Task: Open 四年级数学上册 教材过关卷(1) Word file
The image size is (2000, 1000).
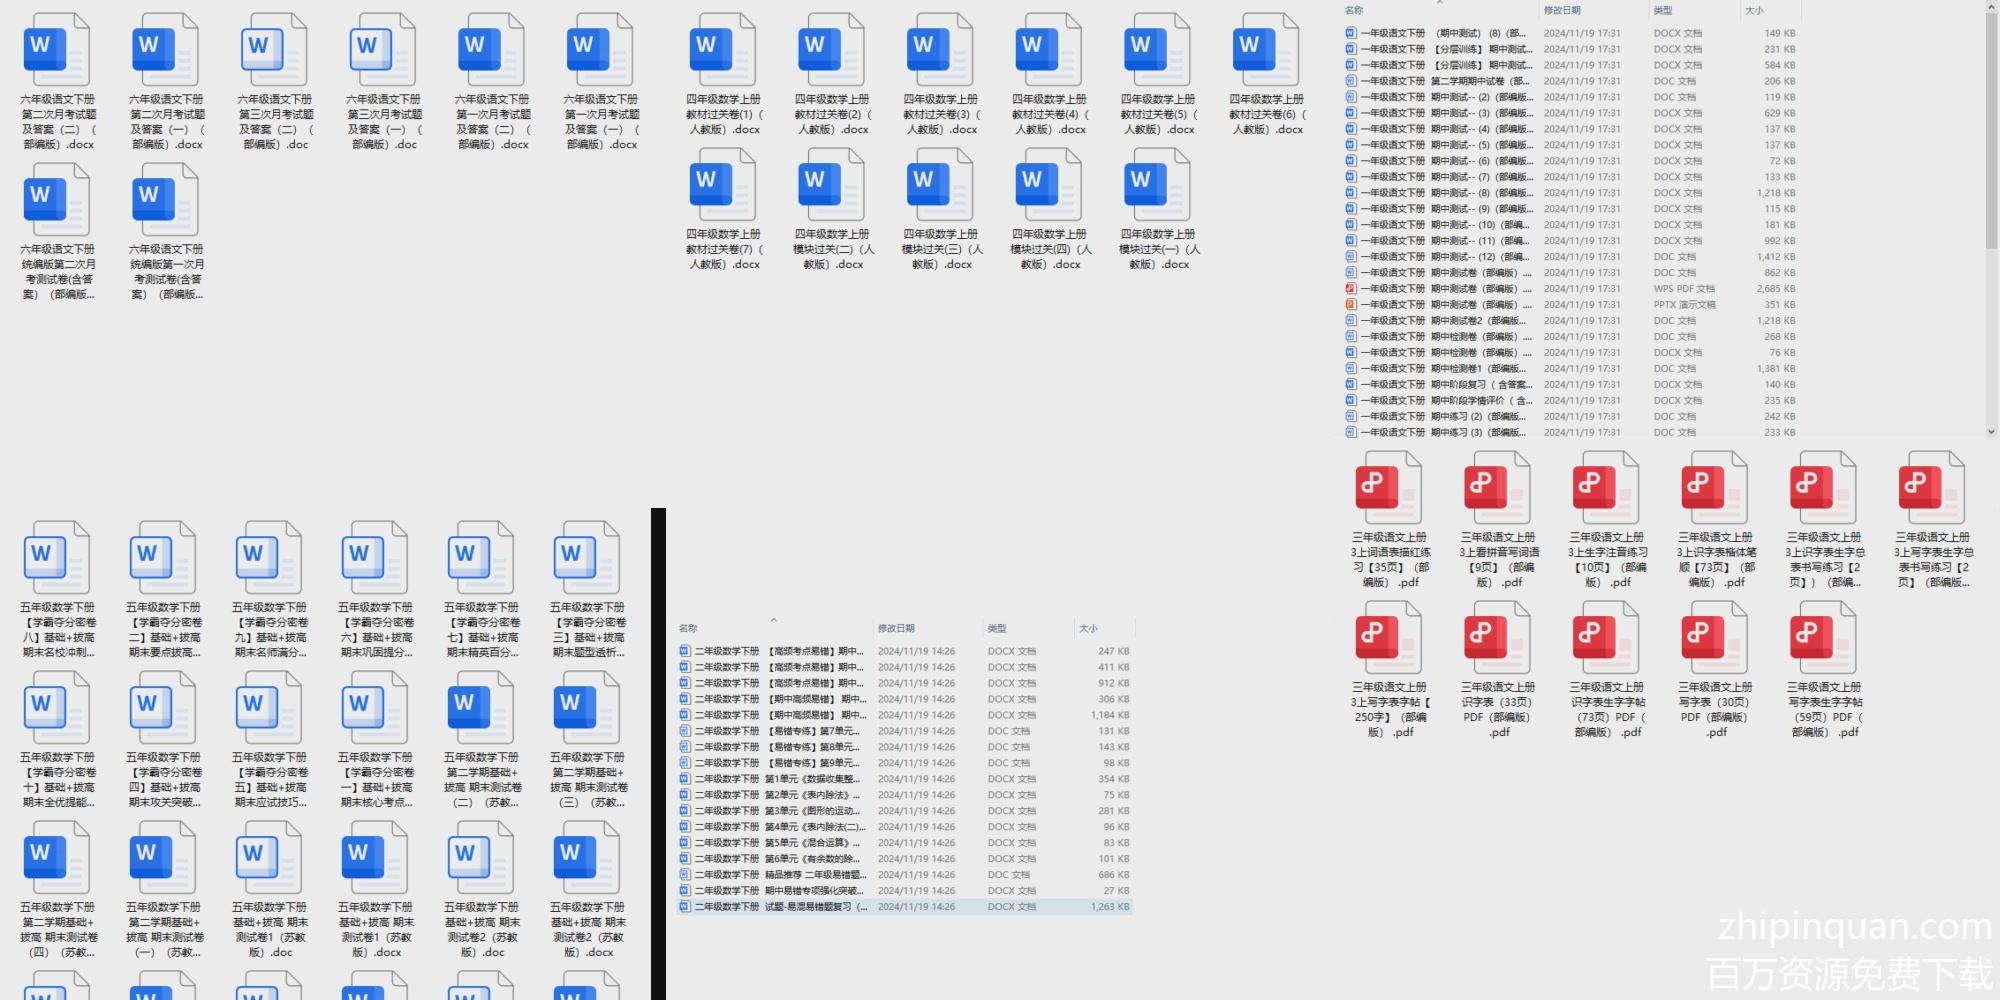Action: click(x=723, y=52)
